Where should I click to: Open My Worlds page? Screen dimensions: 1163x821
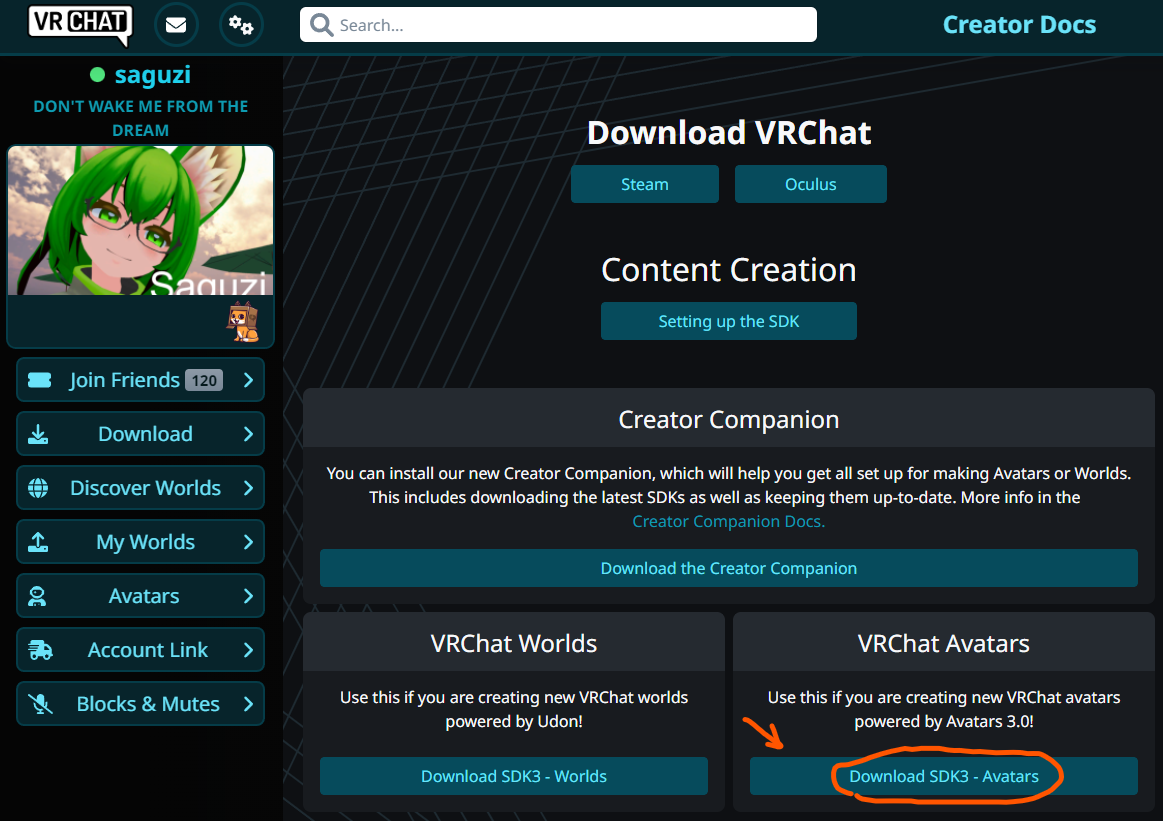coord(140,542)
